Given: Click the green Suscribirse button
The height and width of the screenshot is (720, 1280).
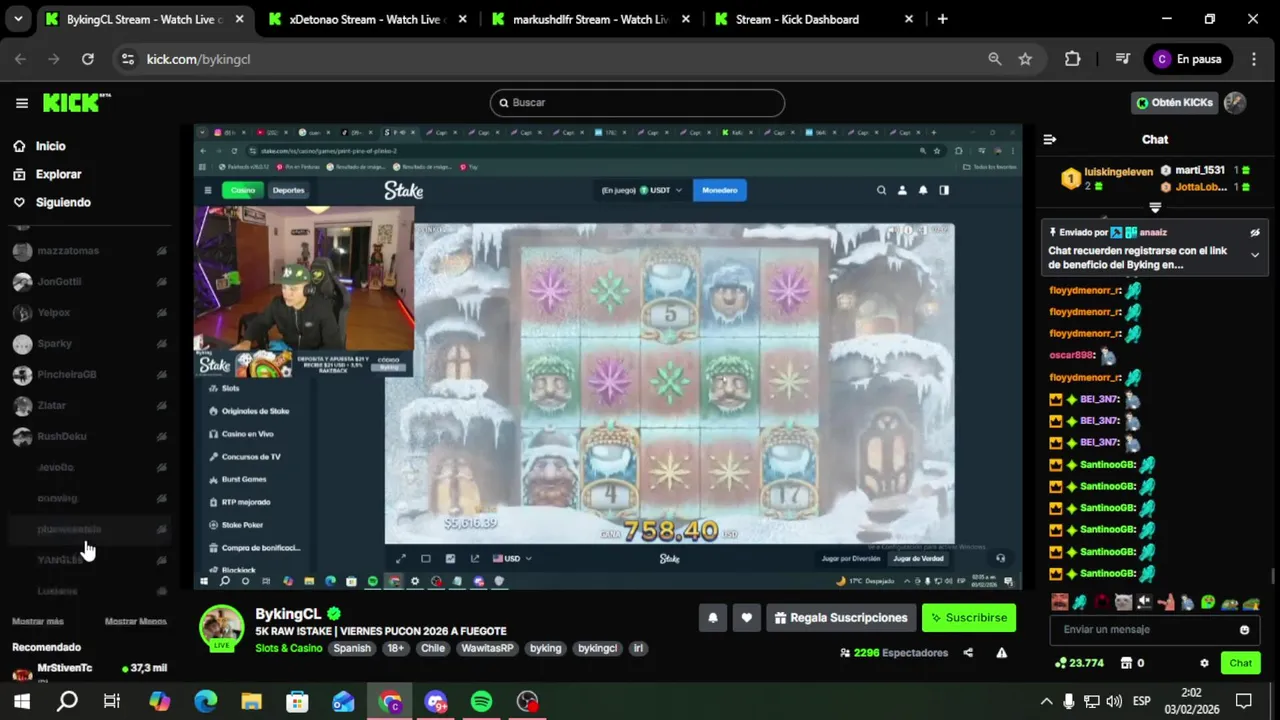Looking at the screenshot, I should 969,618.
